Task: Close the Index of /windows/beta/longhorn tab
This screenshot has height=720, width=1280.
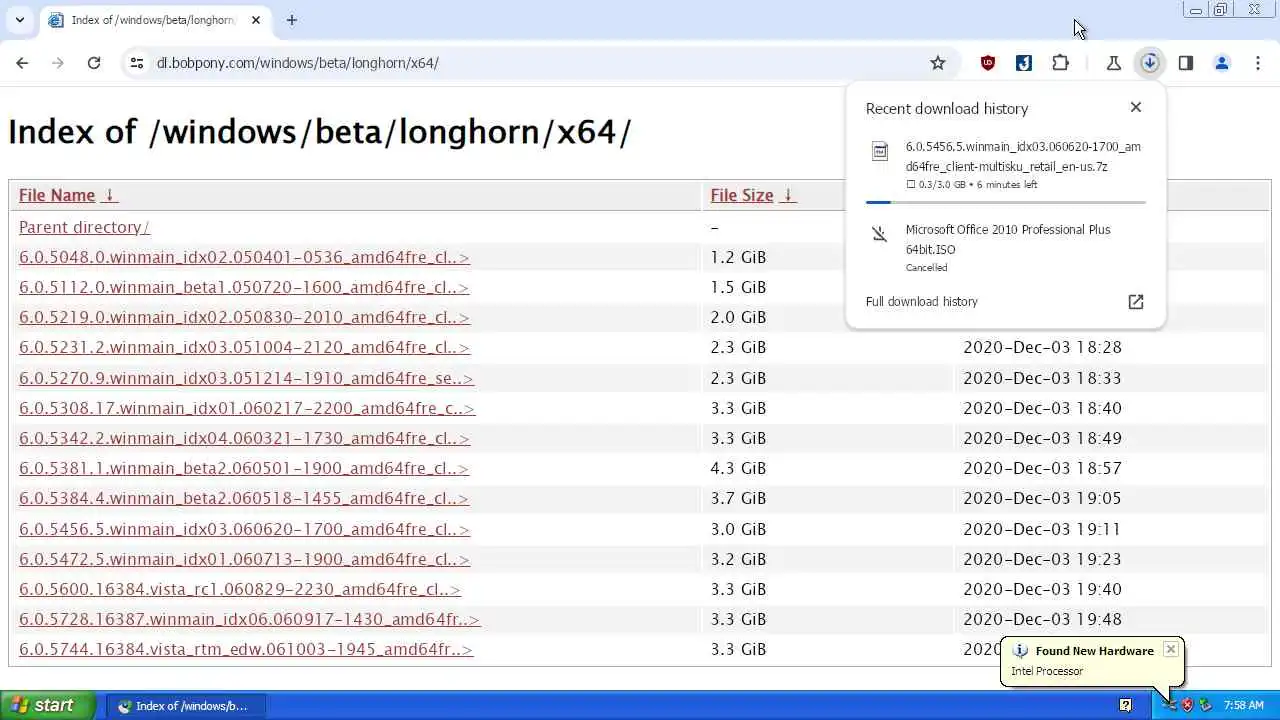Action: [257, 20]
